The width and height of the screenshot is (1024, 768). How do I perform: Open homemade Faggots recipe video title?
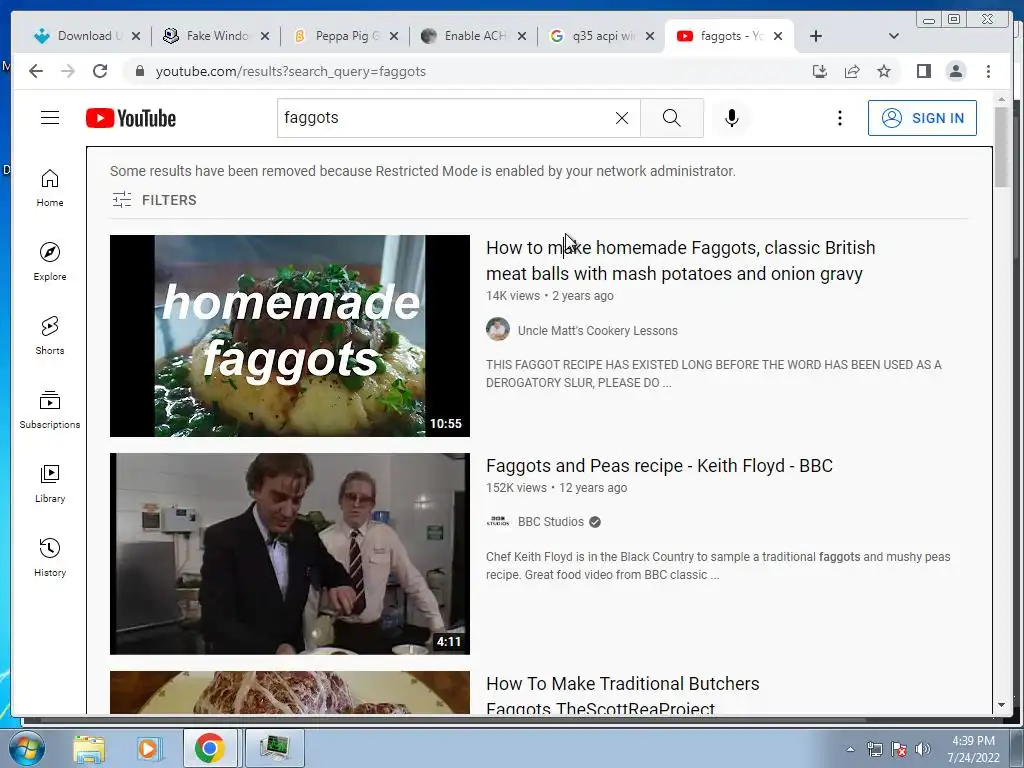tap(680, 261)
